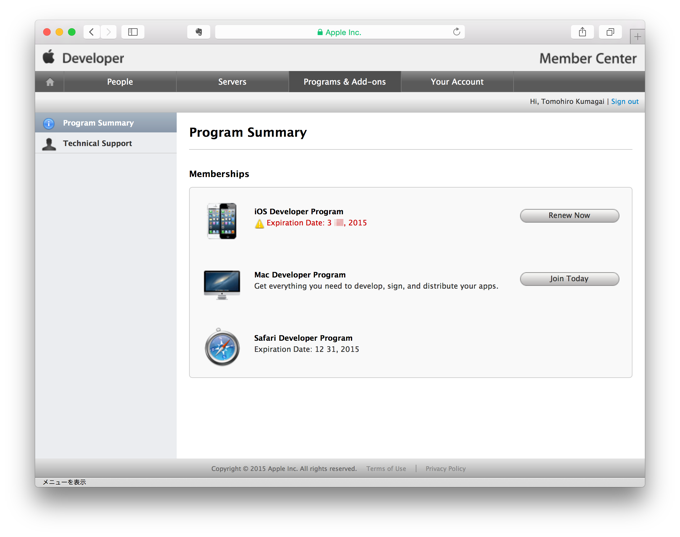This screenshot has height=537, width=680.
Task: Click the Developer title text
Action: (93, 58)
